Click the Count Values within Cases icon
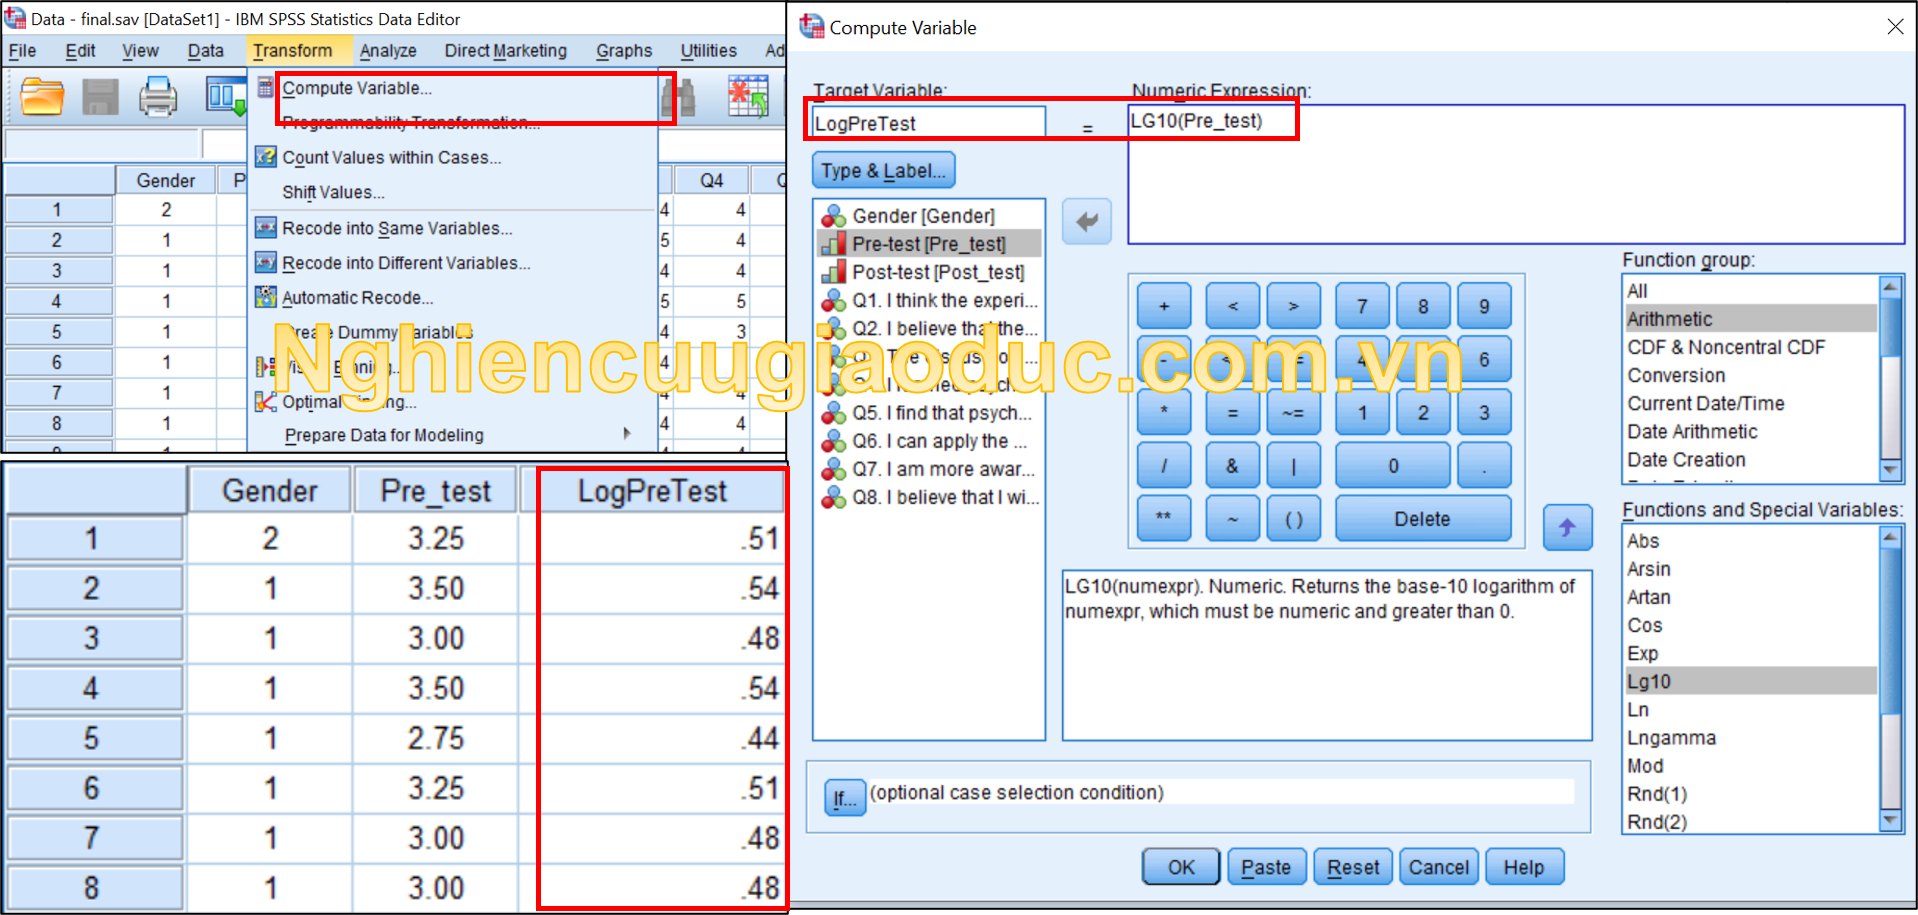The image size is (1918, 915). [x=265, y=157]
